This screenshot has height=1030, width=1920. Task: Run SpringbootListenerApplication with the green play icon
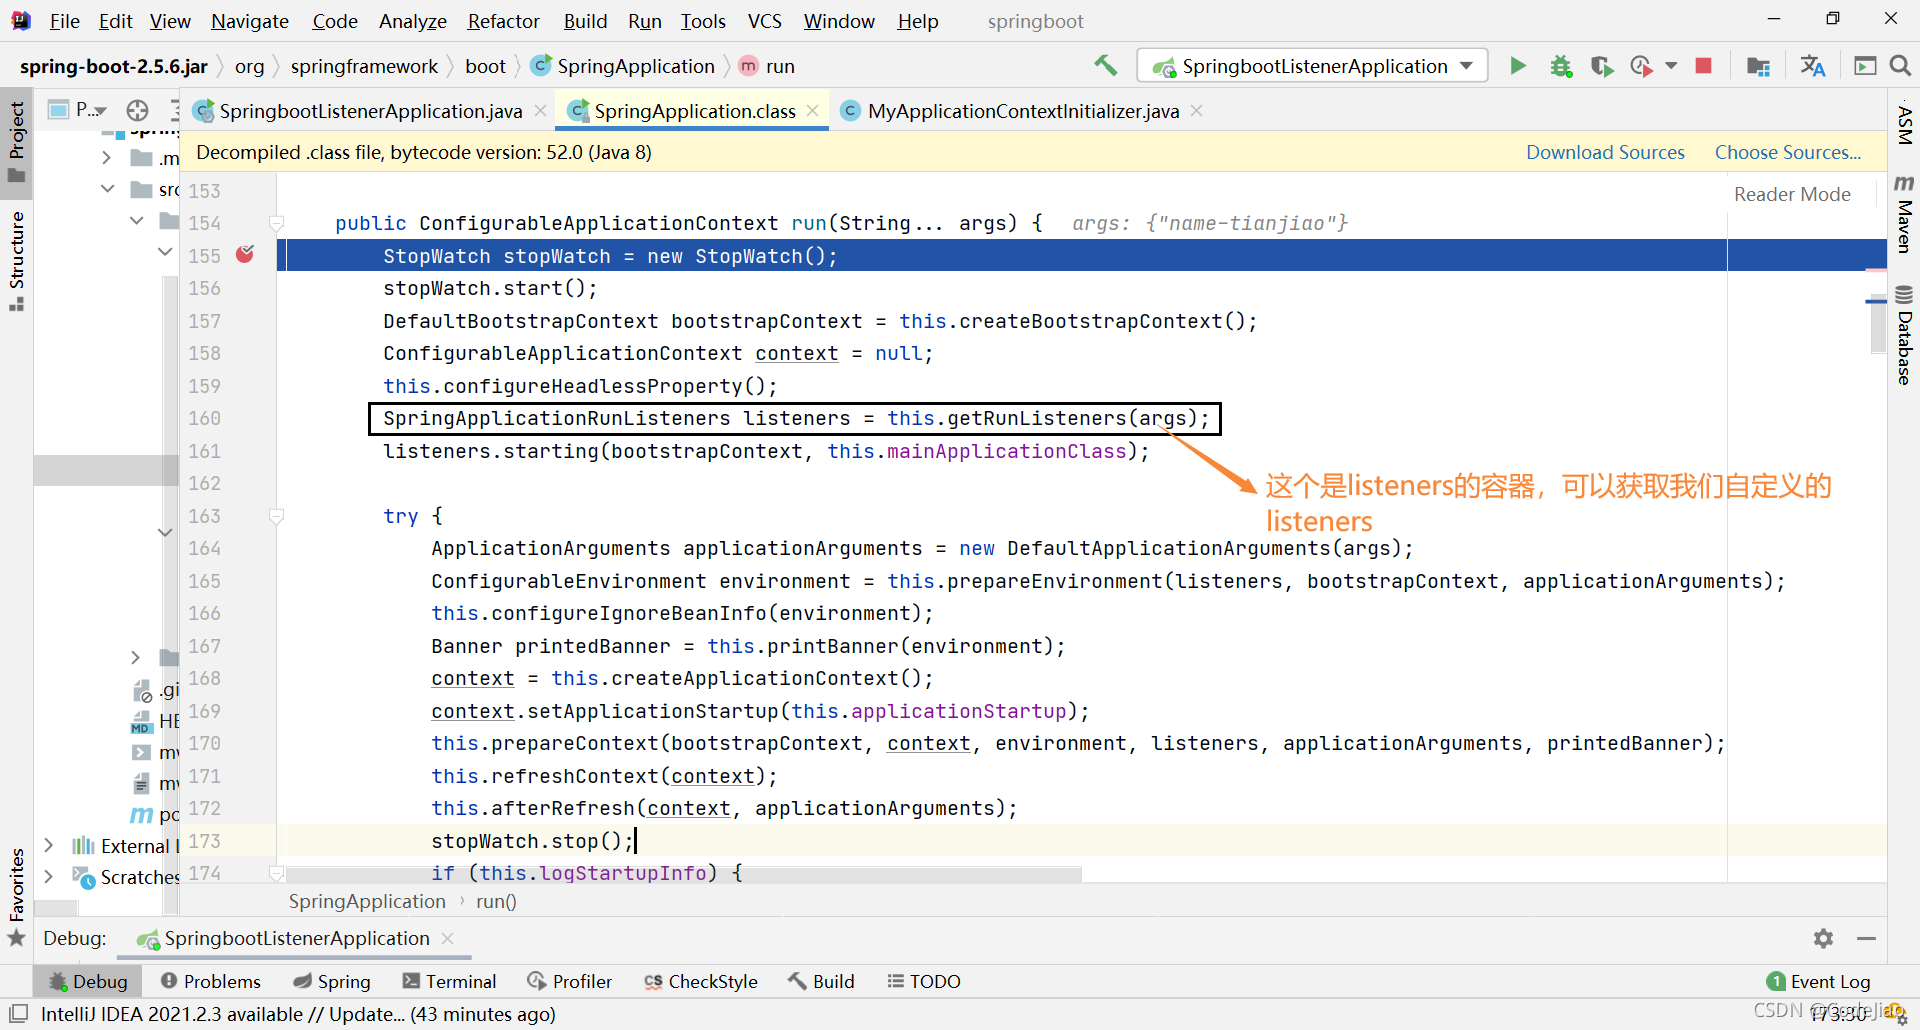coord(1518,66)
